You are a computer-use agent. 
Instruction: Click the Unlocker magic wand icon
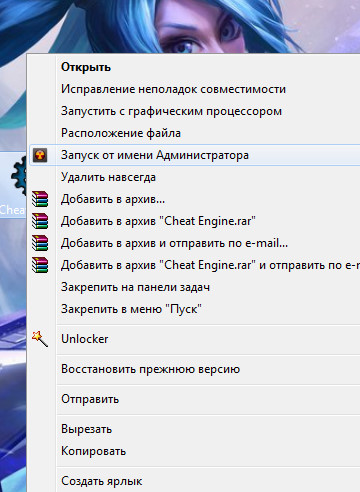40,339
